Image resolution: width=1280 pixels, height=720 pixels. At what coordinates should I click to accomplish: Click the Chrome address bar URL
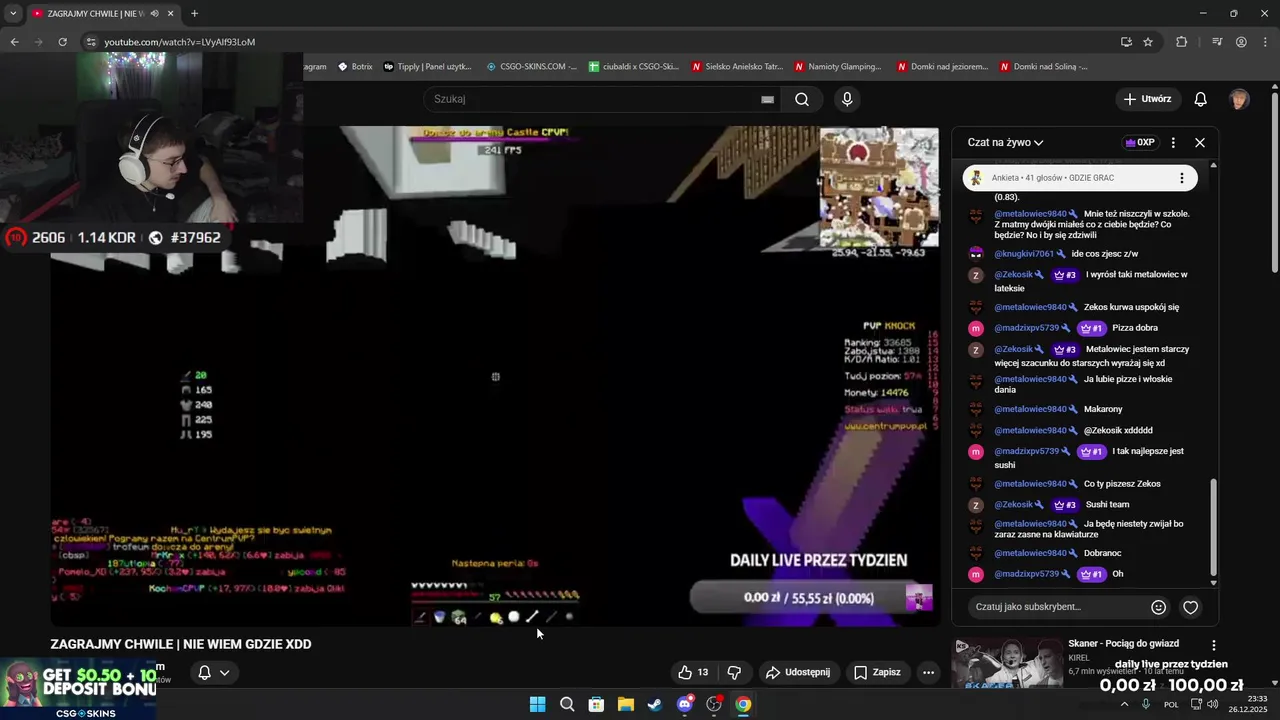[x=180, y=42]
